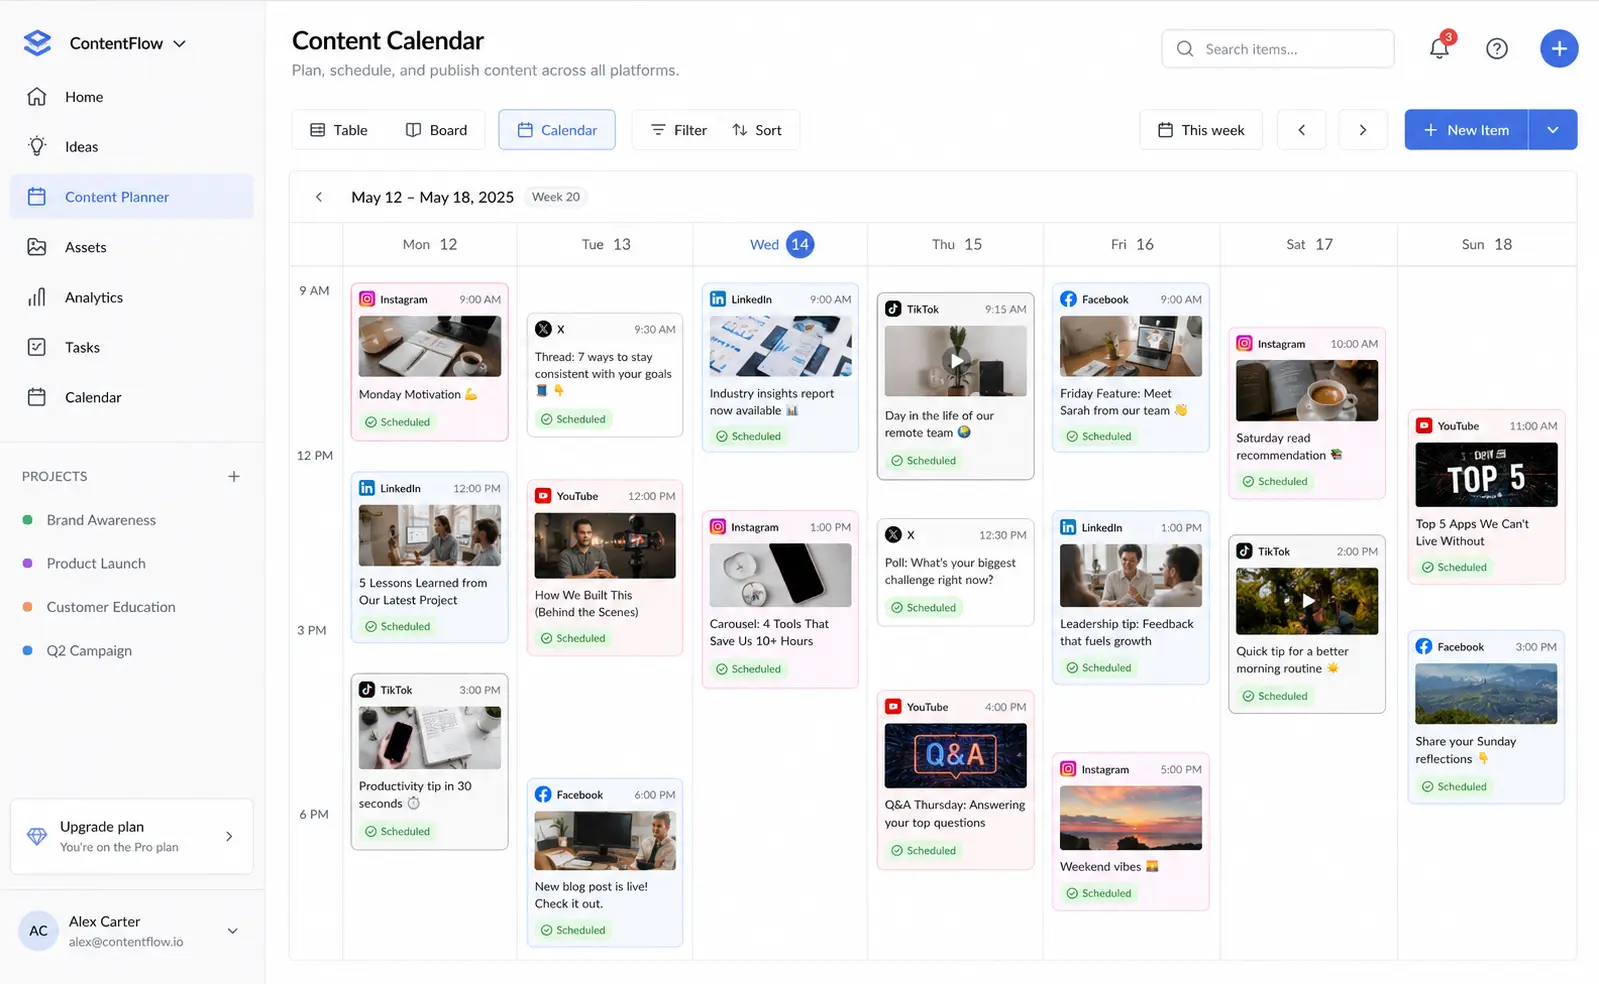This screenshot has width=1599, height=984.
Task: Go to next week arrow
Action: (x=1362, y=130)
